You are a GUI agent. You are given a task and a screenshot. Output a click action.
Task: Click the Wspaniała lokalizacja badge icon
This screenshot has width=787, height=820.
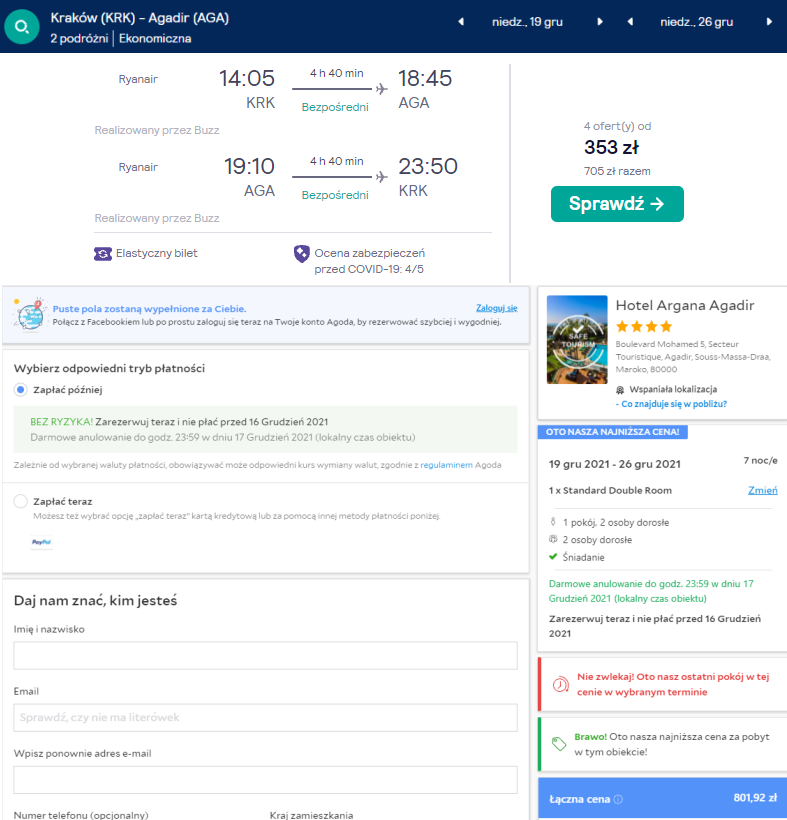620,390
